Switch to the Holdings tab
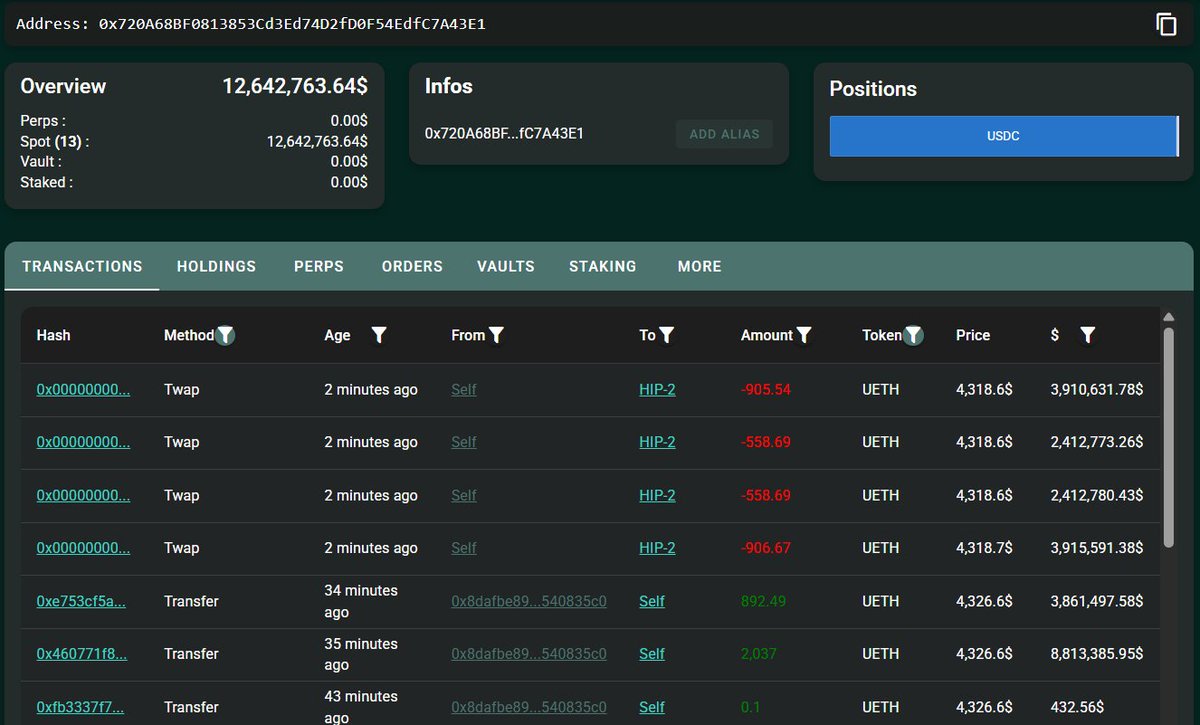The image size is (1200, 725). (216, 267)
